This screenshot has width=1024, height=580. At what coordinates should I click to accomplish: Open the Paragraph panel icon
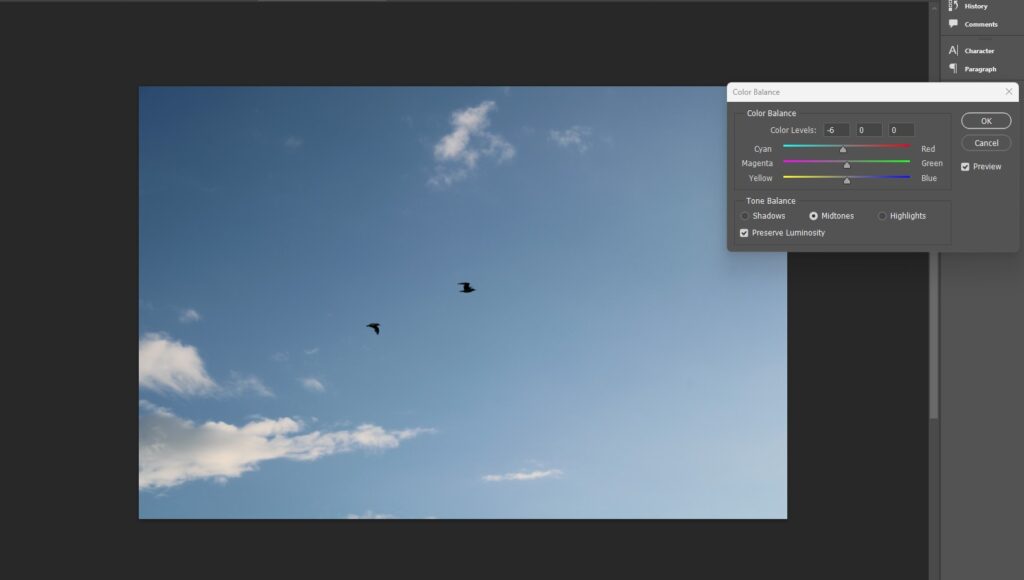coord(953,69)
